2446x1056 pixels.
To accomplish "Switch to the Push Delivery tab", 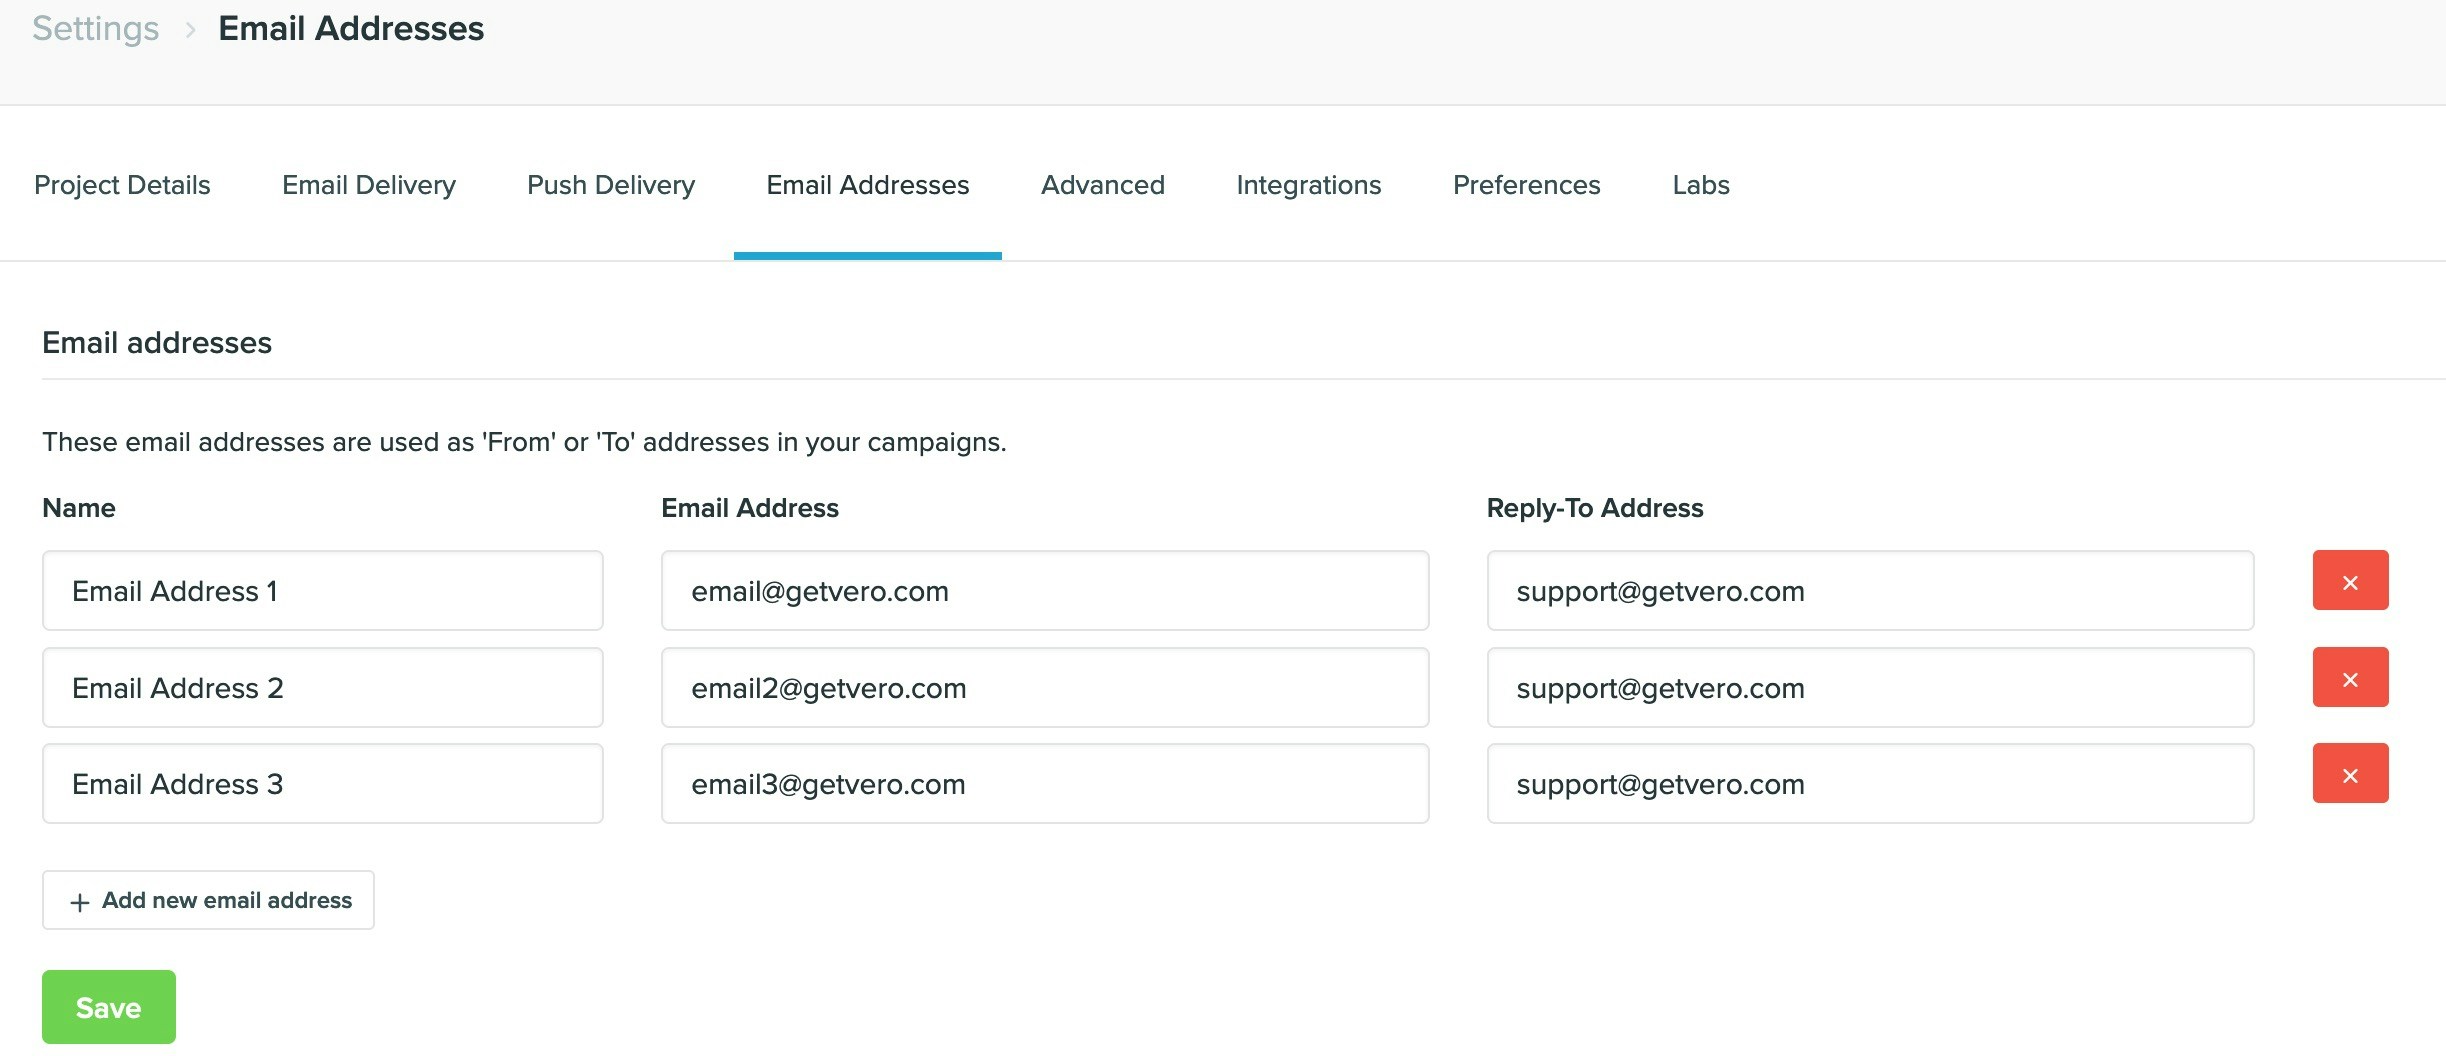I will click(x=610, y=185).
